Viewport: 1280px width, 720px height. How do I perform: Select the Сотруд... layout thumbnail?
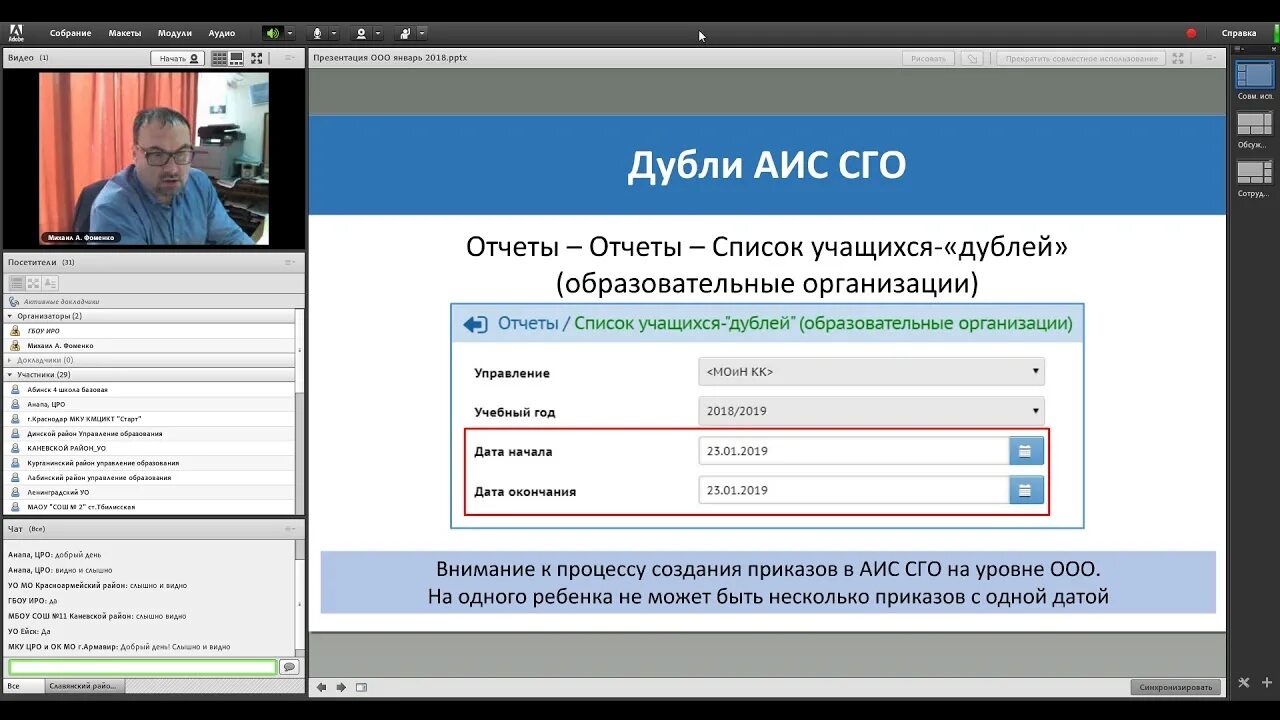1254,172
